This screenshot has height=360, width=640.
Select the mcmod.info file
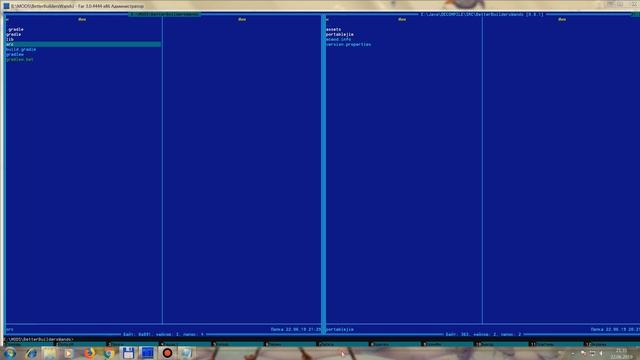338,40
